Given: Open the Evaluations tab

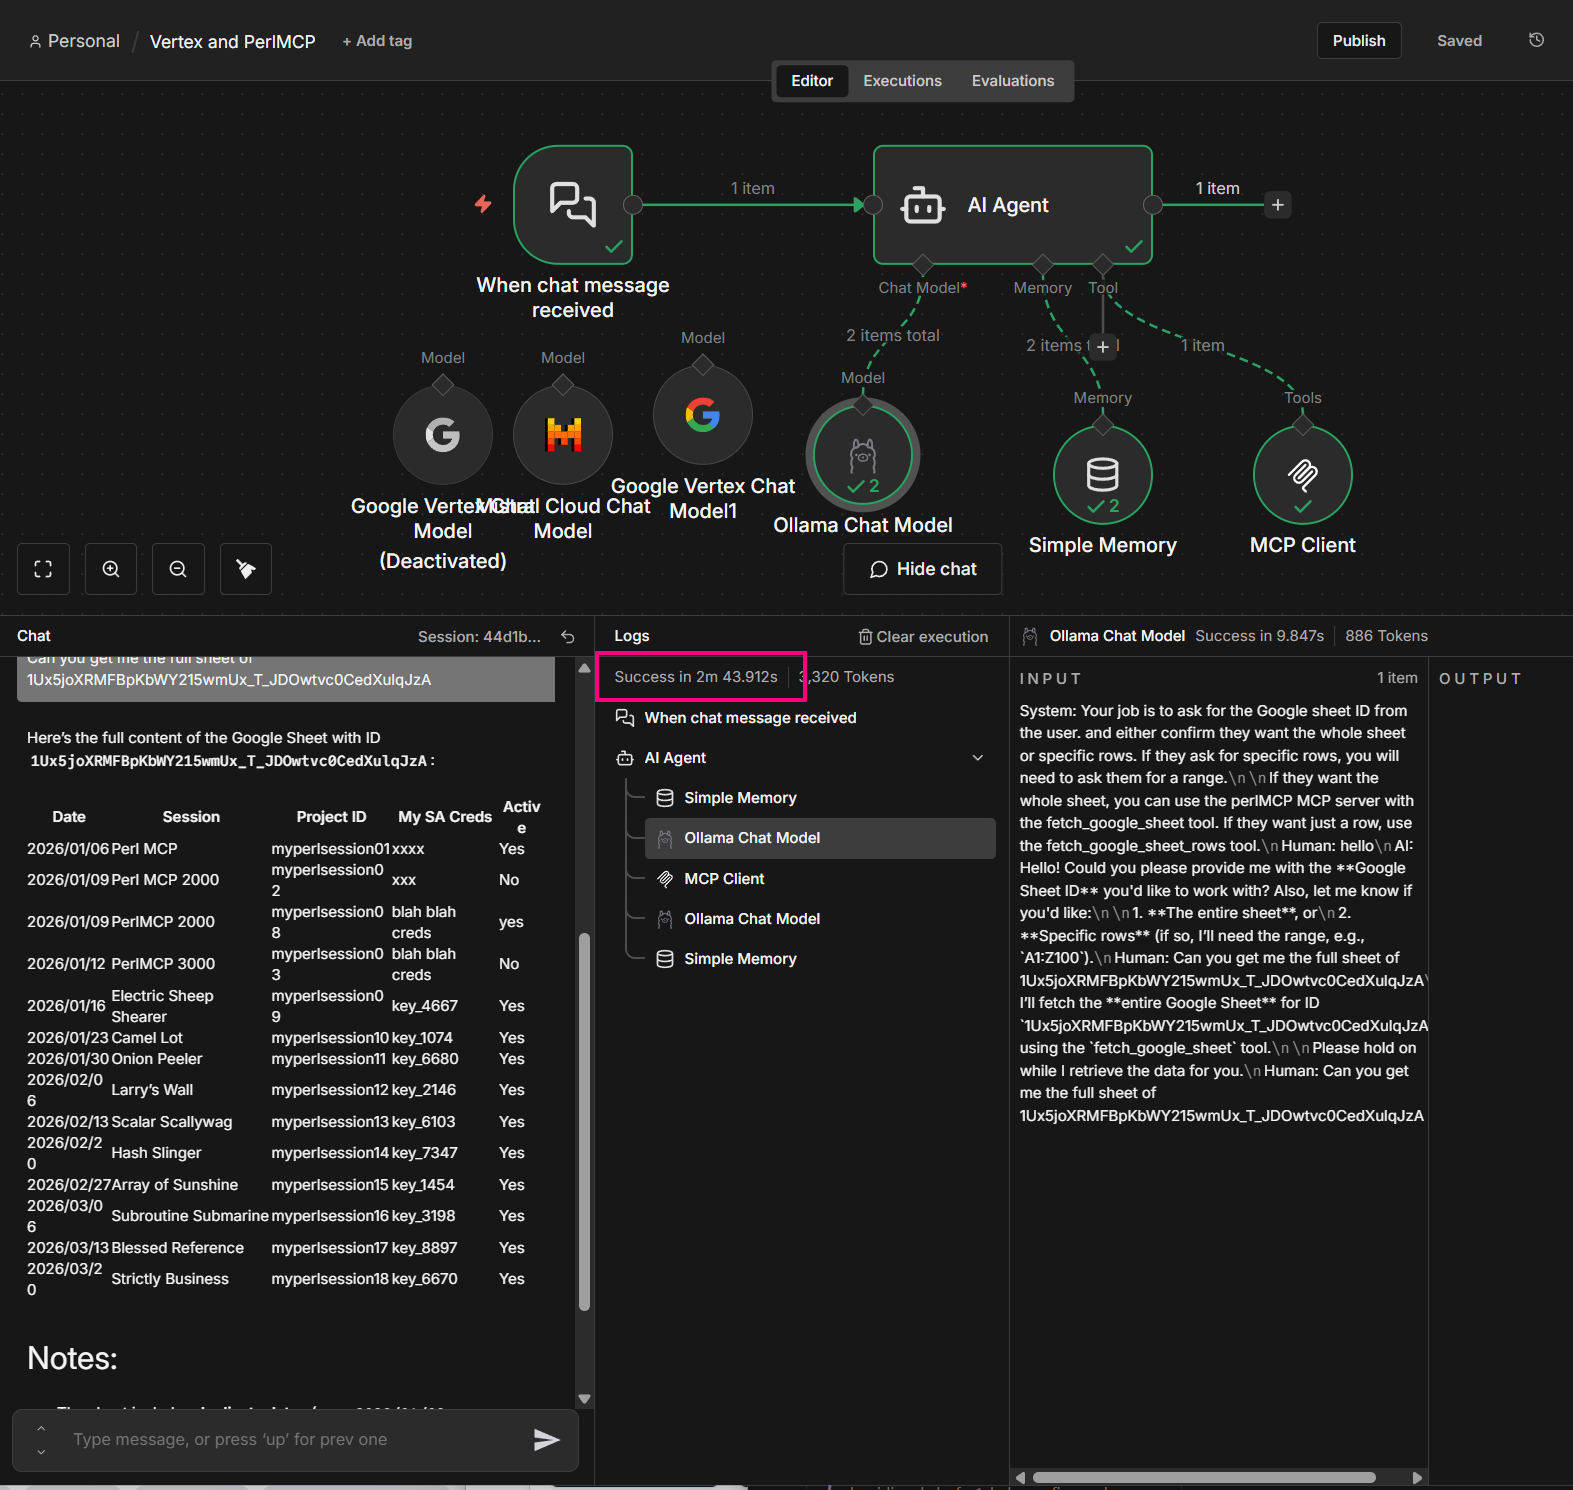Looking at the screenshot, I should click(1012, 81).
